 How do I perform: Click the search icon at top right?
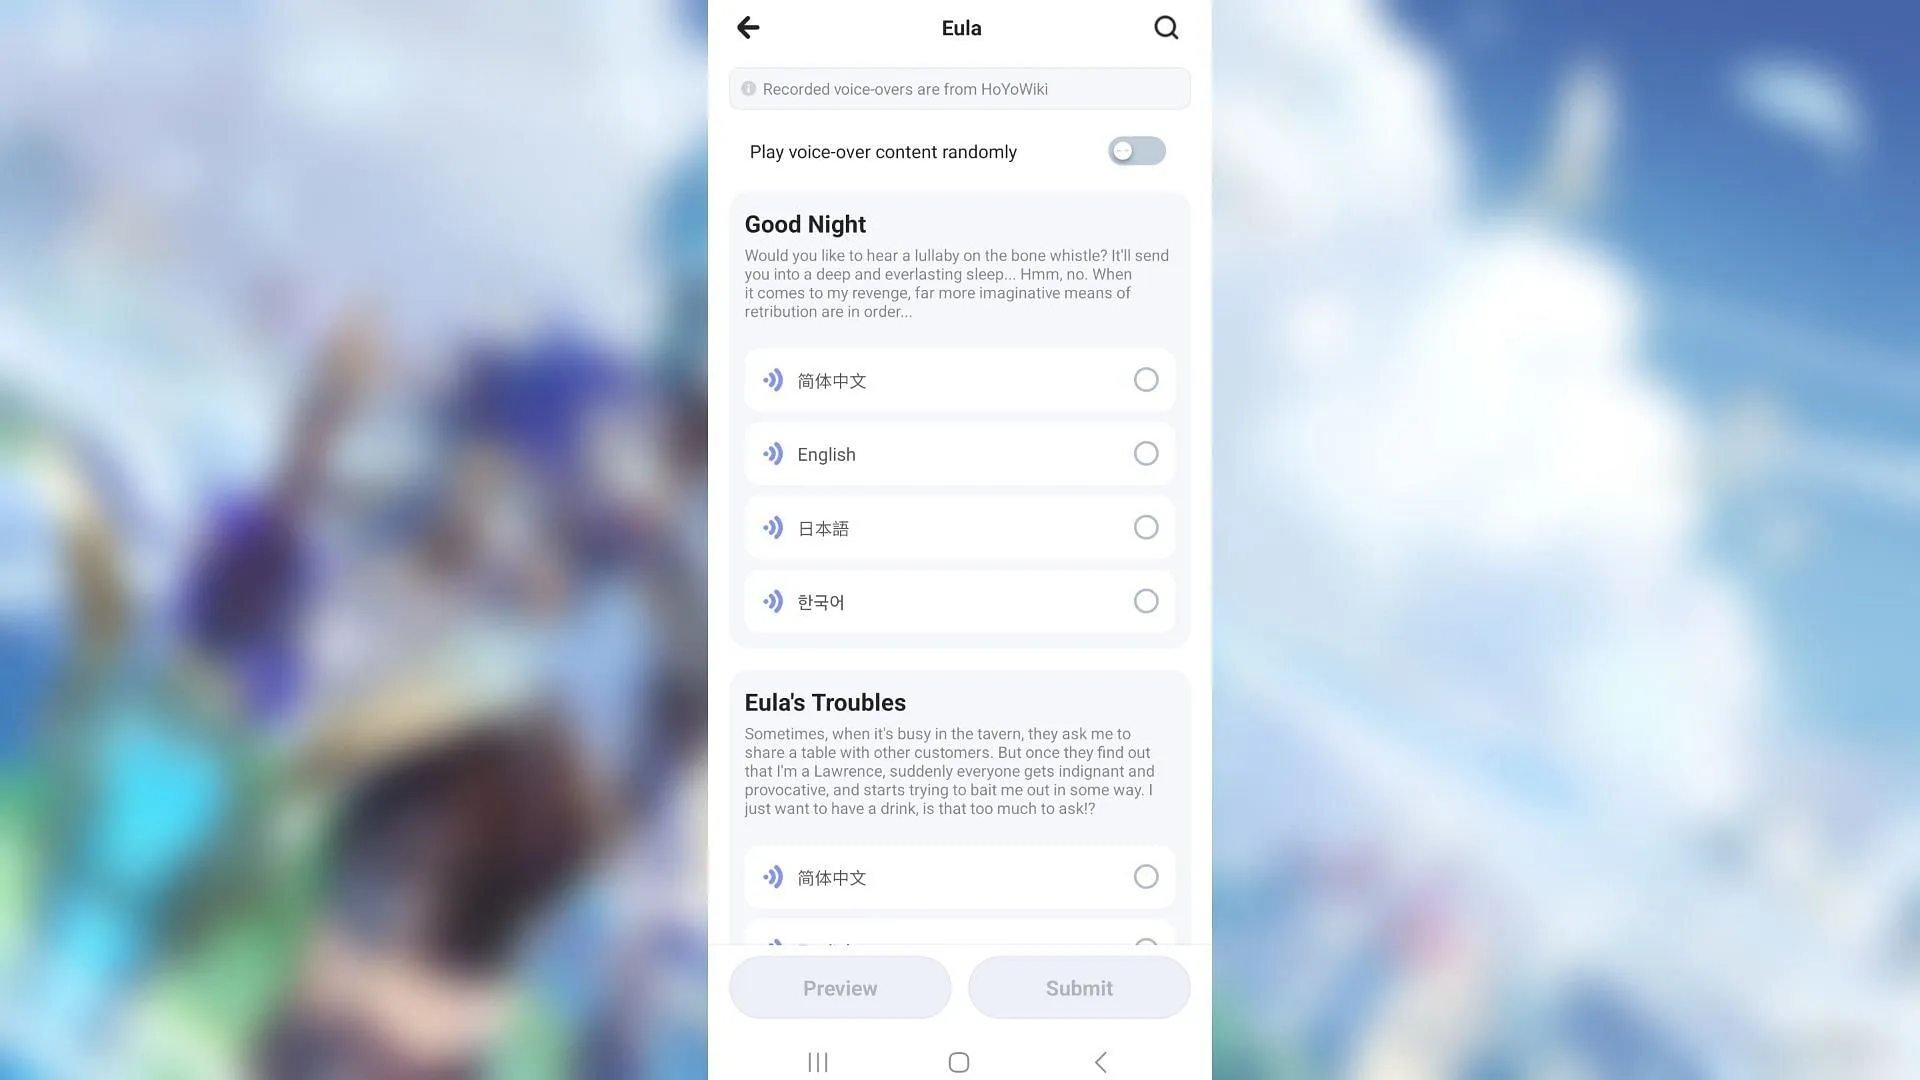click(x=1164, y=28)
